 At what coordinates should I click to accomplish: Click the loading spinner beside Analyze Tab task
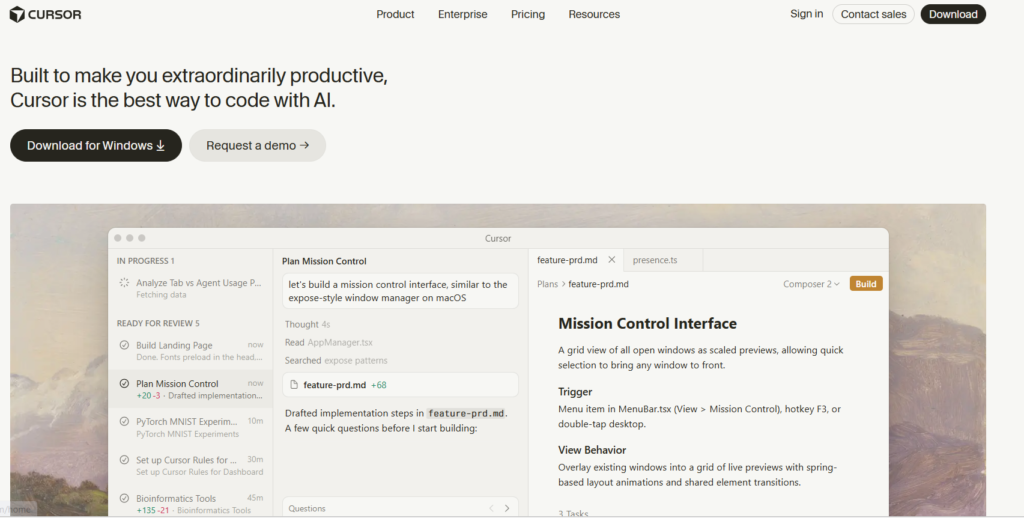tap(124, 283)
